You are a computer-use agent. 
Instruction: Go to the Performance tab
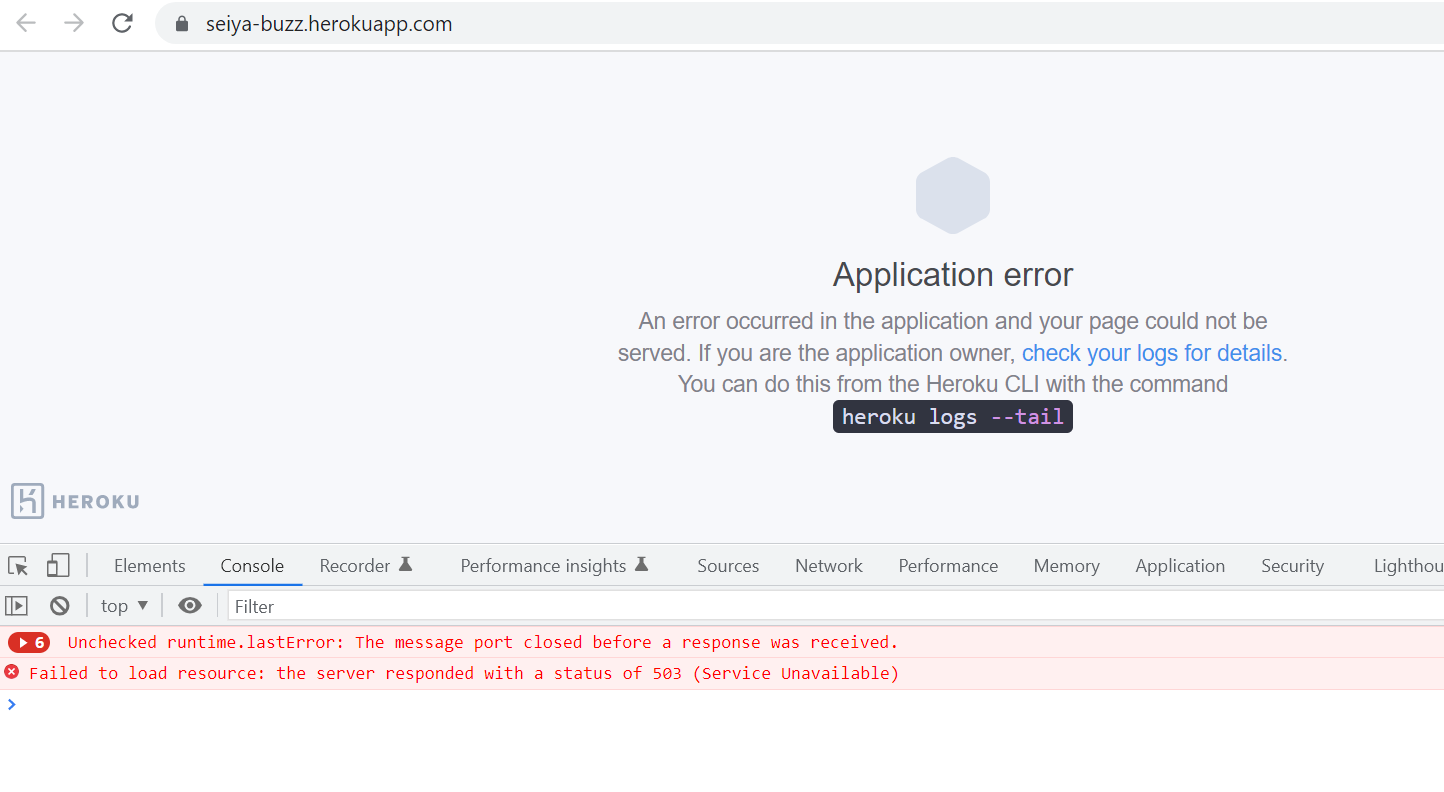click(948, 566)
